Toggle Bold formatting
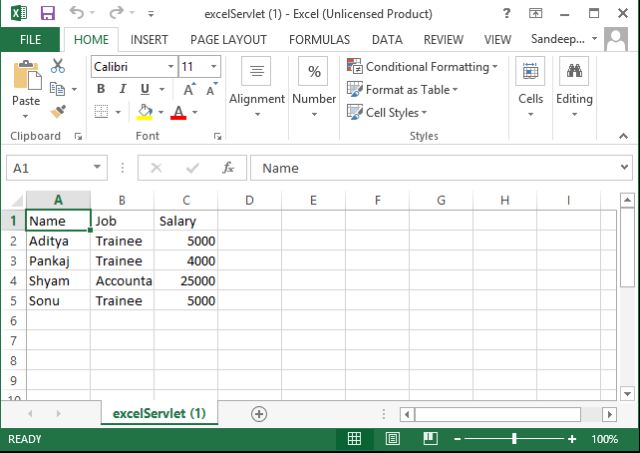The height and width of the screenshot is (453, 640). 101,89
